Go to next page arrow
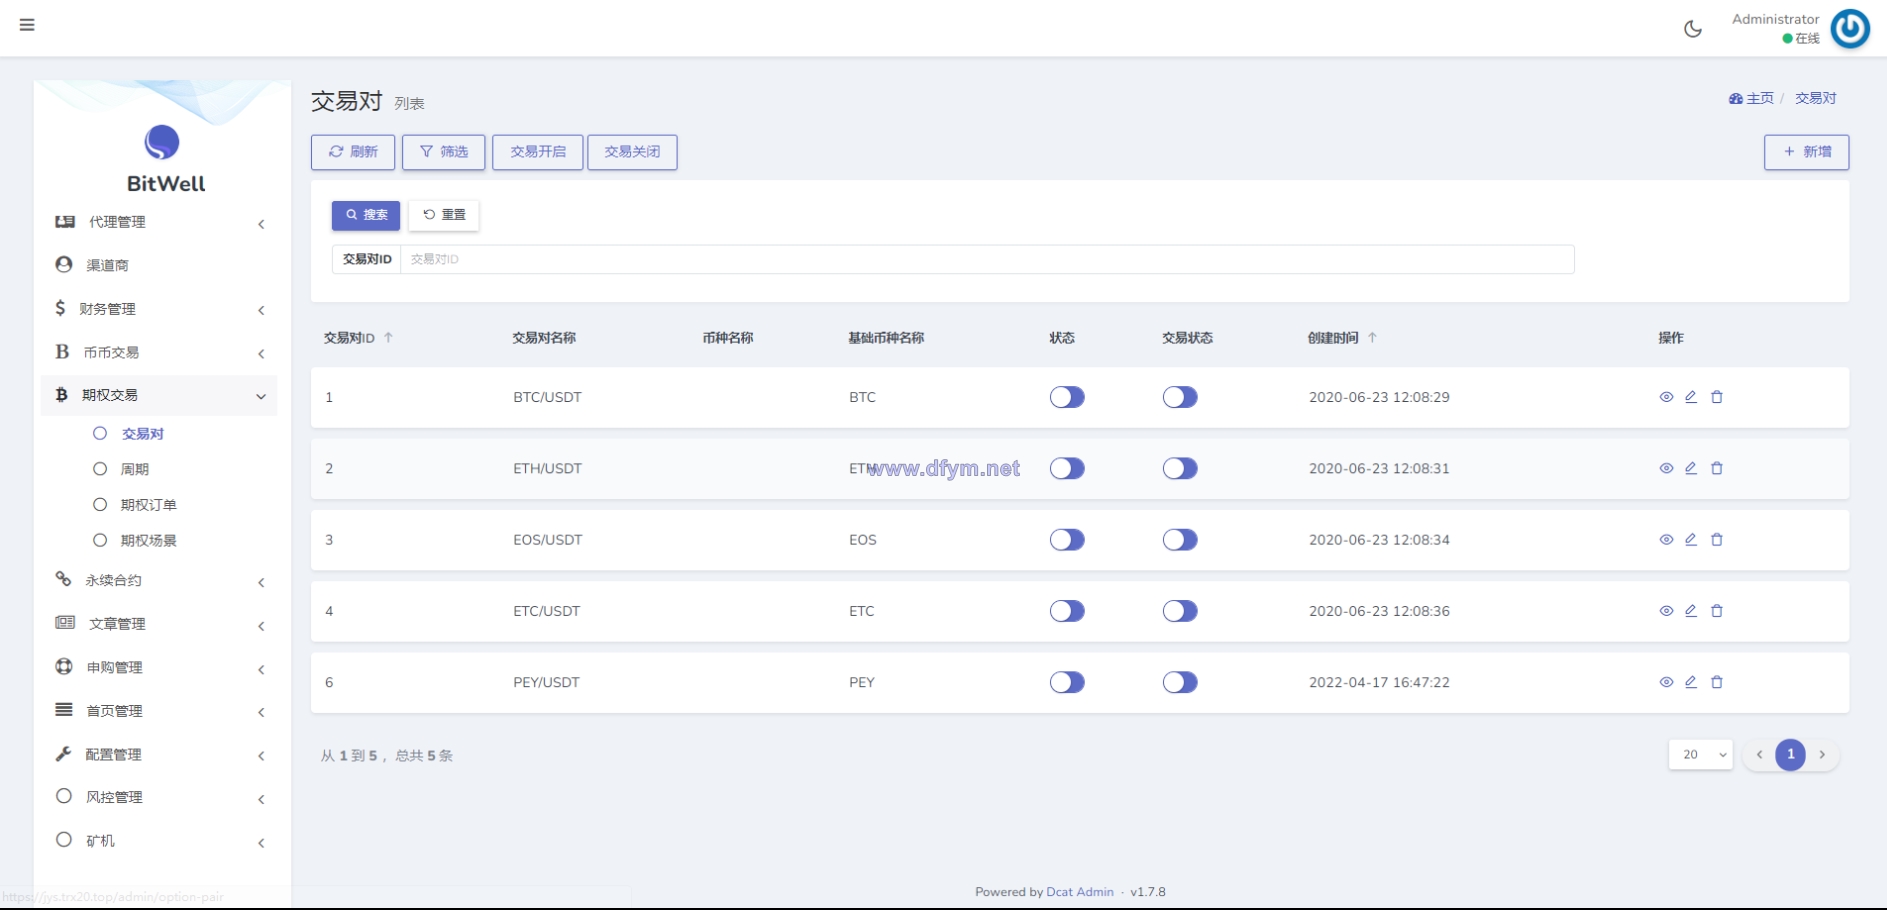 tap(1822, 755)
